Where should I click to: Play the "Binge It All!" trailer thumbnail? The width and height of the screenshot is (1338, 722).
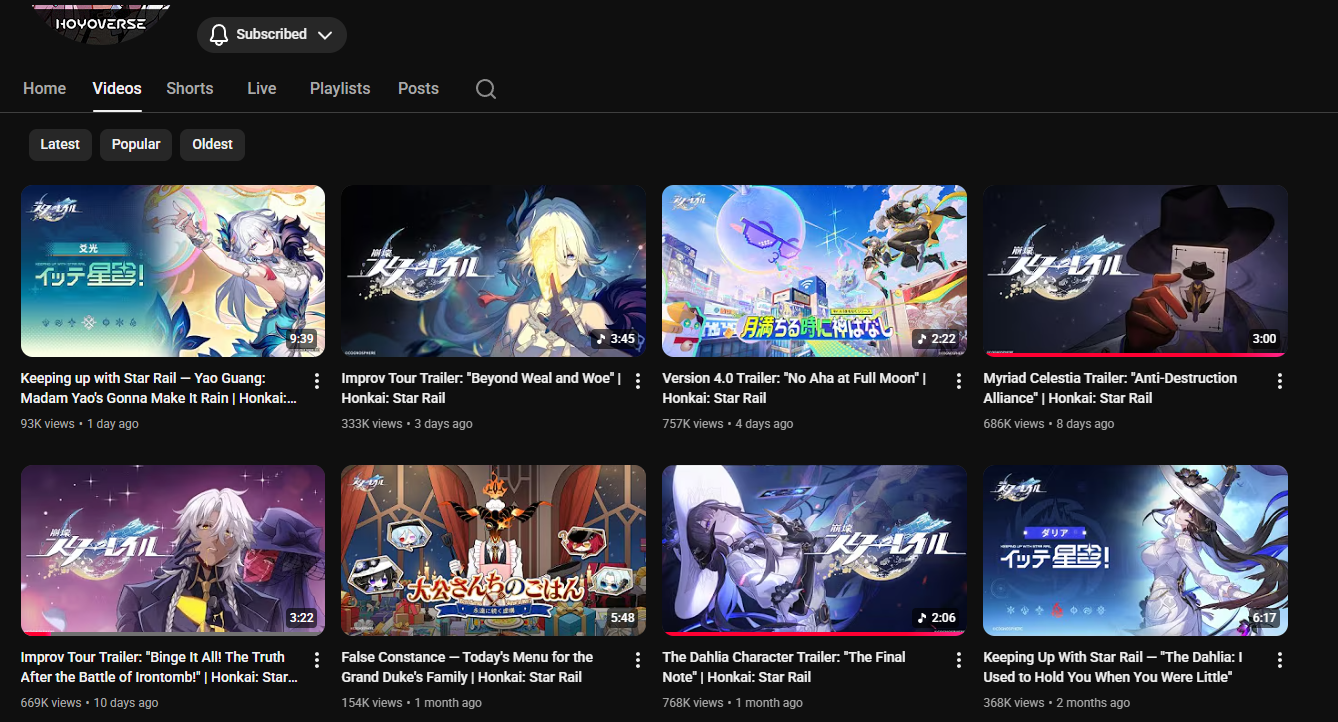[x=173, y=550]
